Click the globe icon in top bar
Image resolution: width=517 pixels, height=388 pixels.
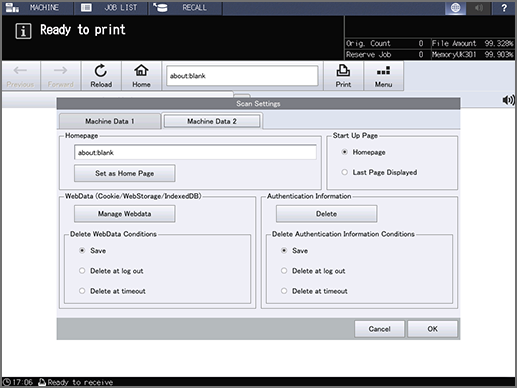455,8
